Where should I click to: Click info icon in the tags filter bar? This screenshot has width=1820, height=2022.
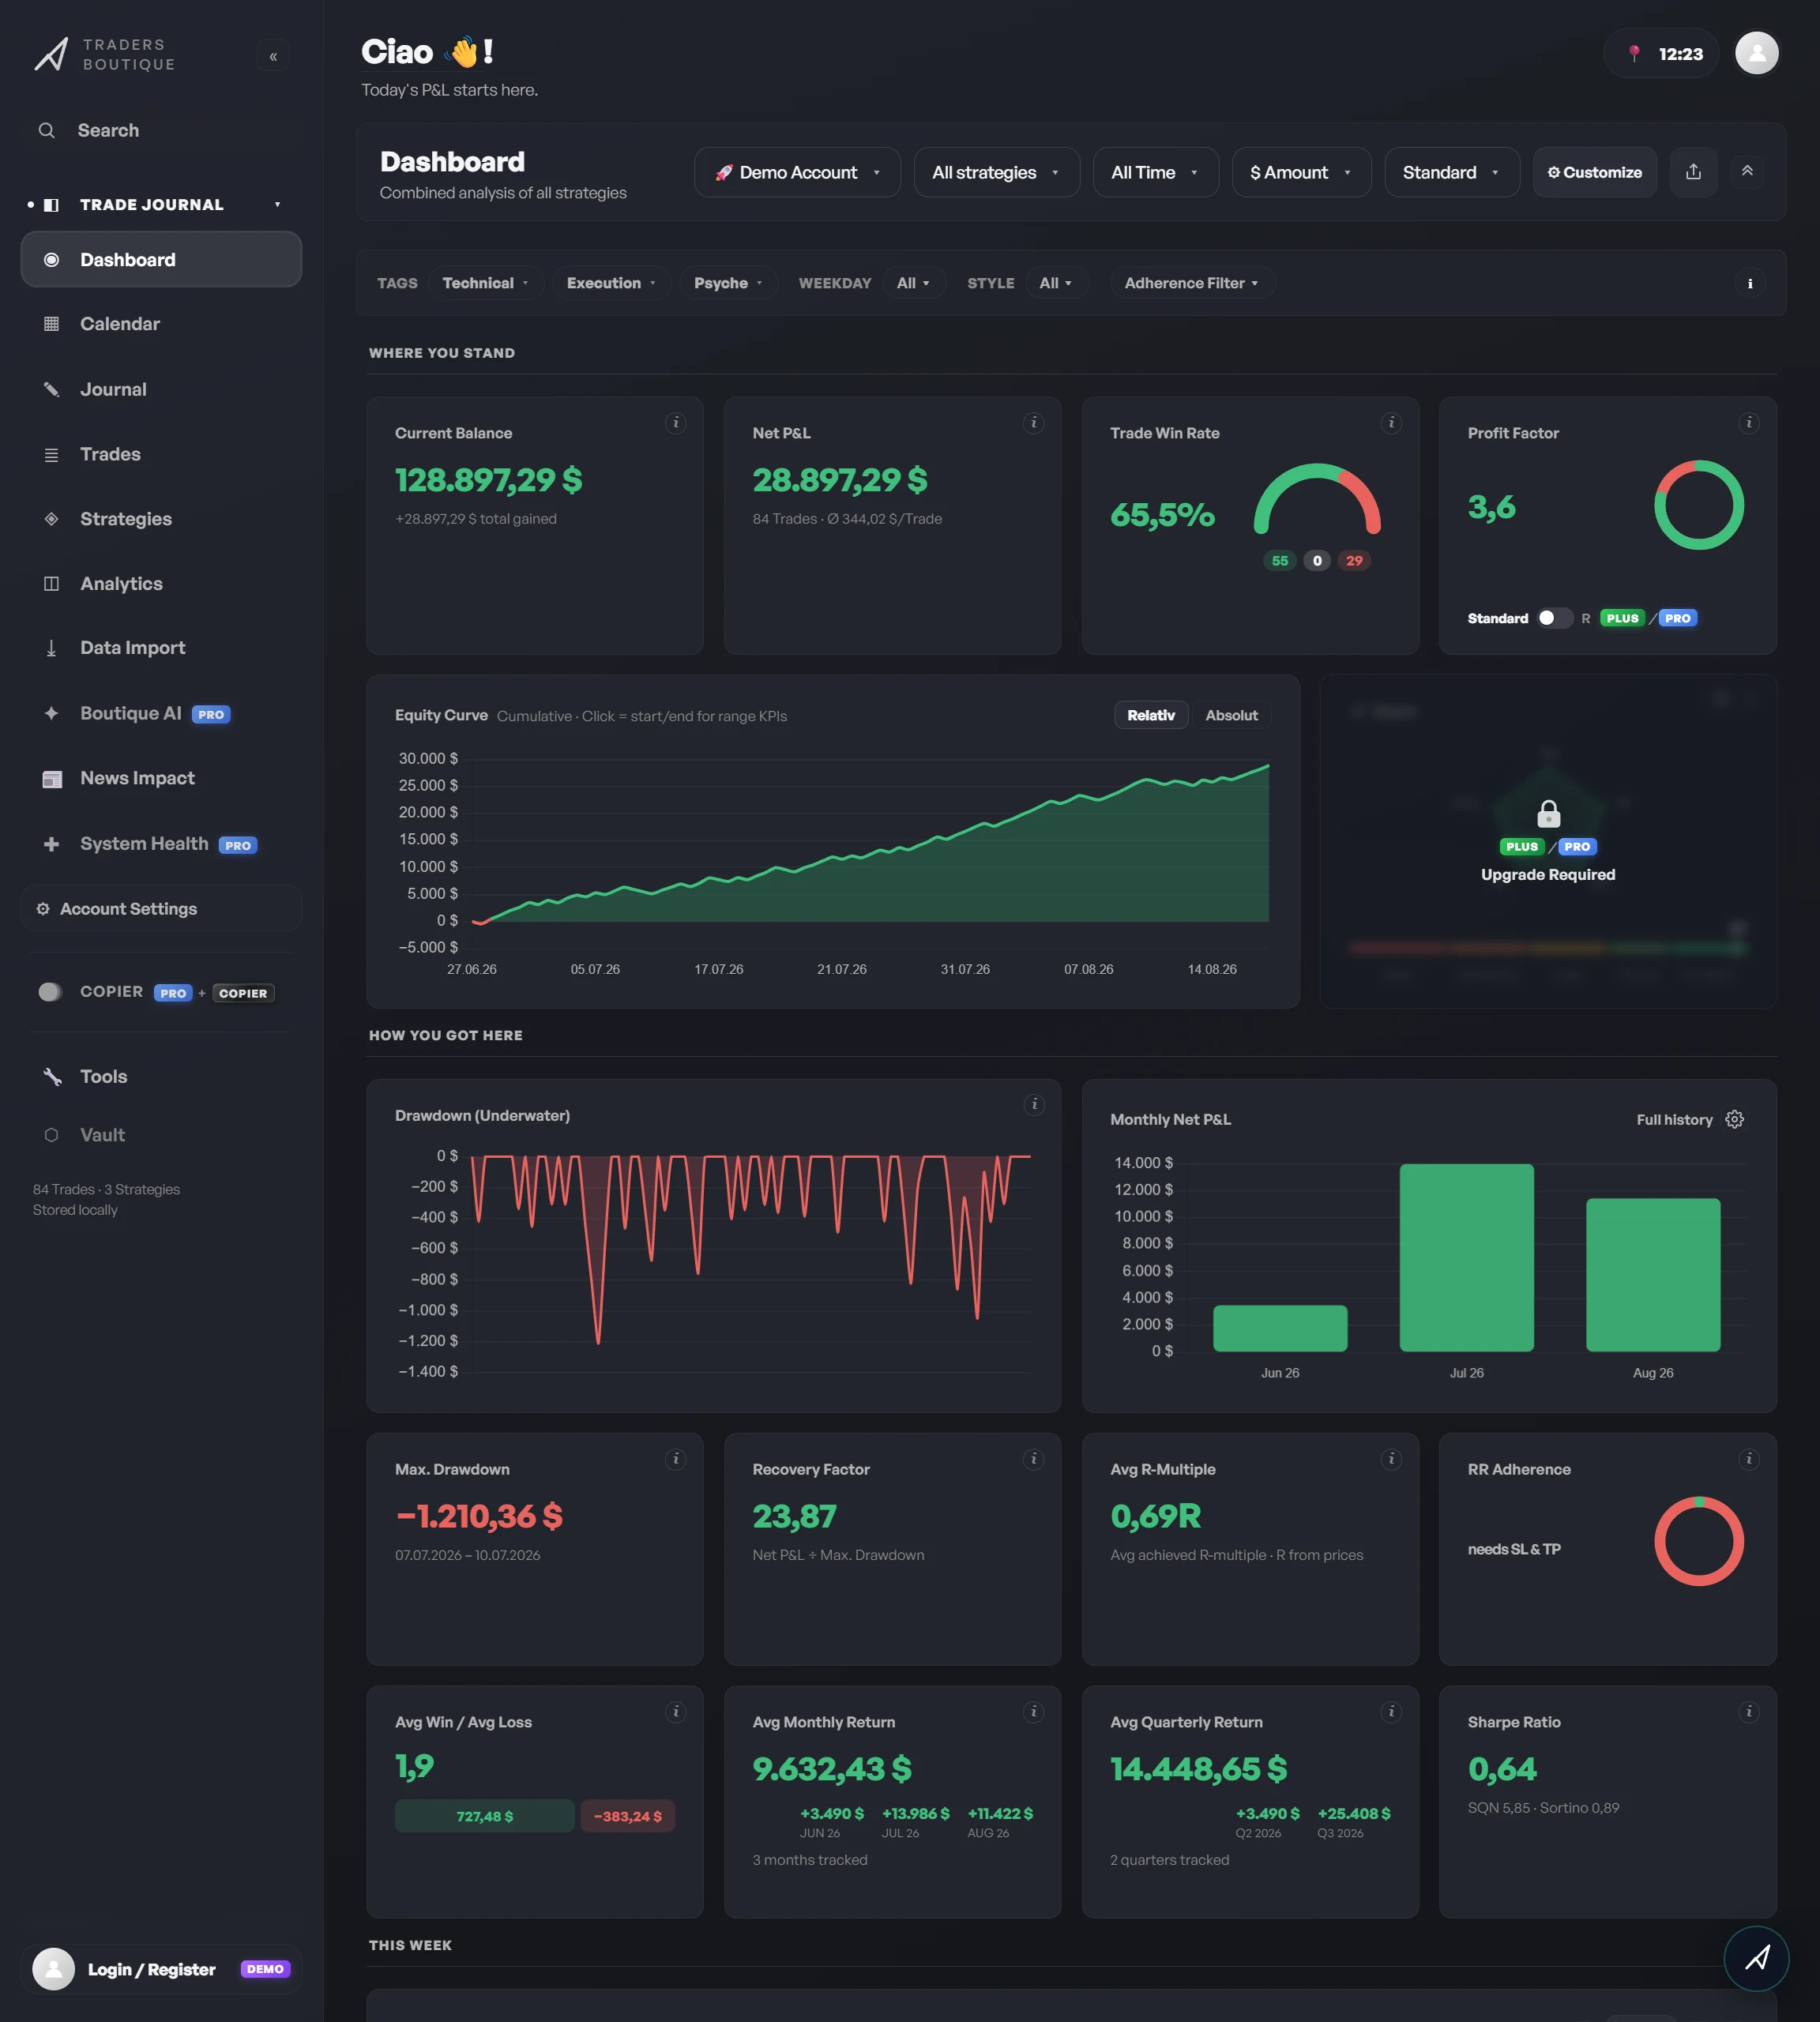(1750, 283)
